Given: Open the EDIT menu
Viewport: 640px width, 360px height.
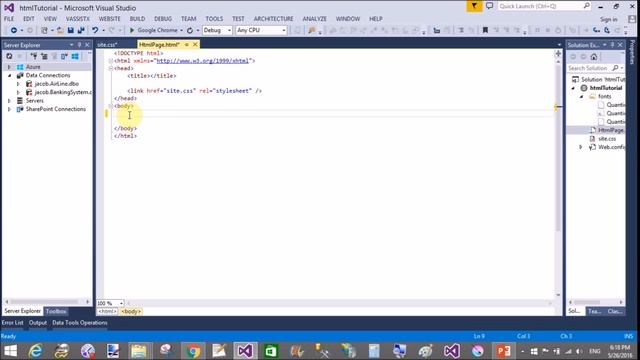Looking at the screenshot, I should (29, 19).
